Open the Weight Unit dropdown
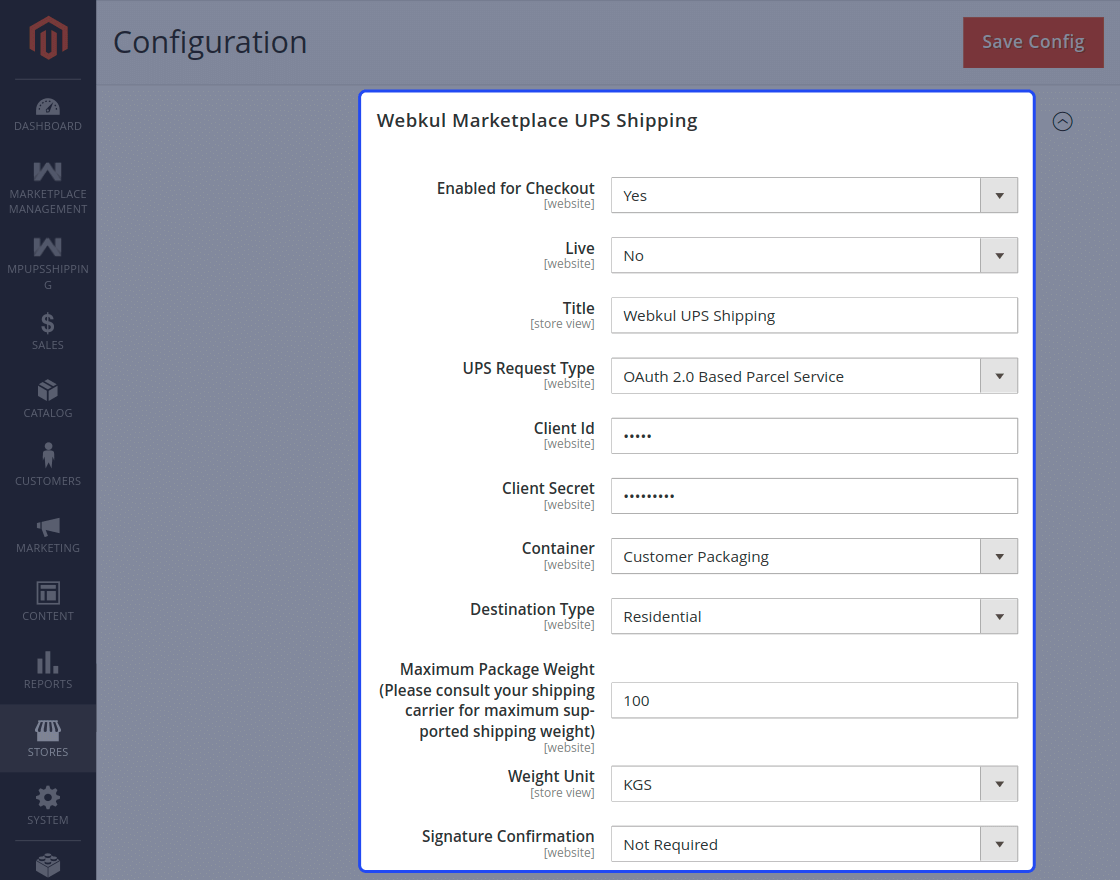 (x=814, y=784)
